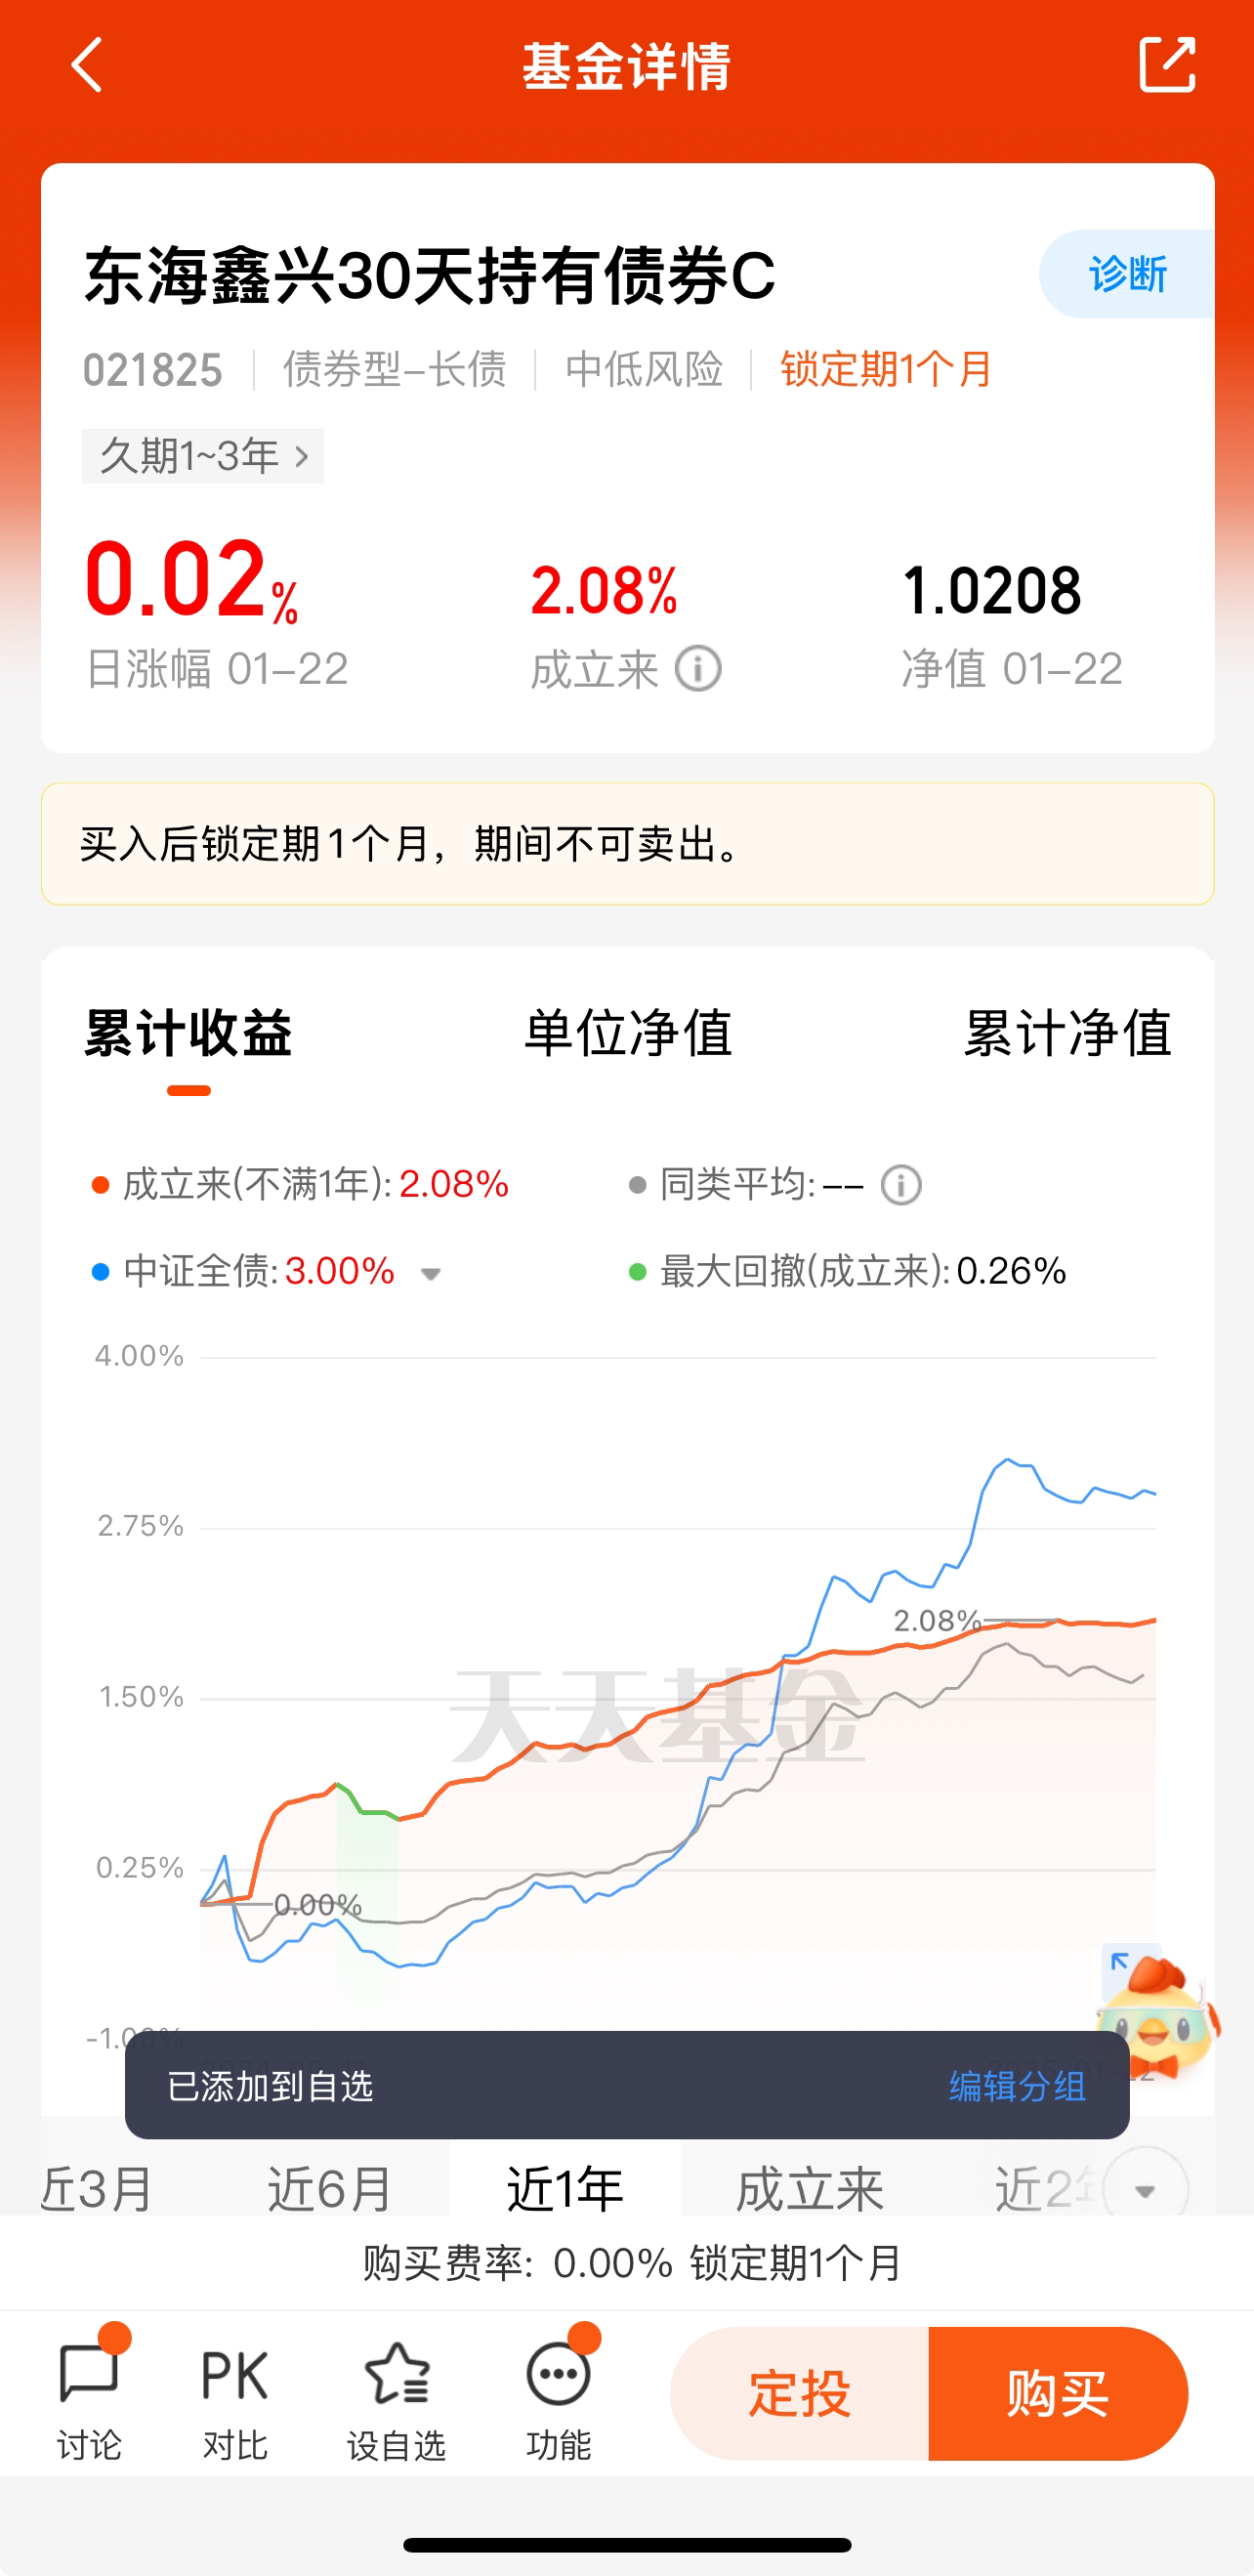
Task: Select the 近6月 time range
Action: point(330,2188)
